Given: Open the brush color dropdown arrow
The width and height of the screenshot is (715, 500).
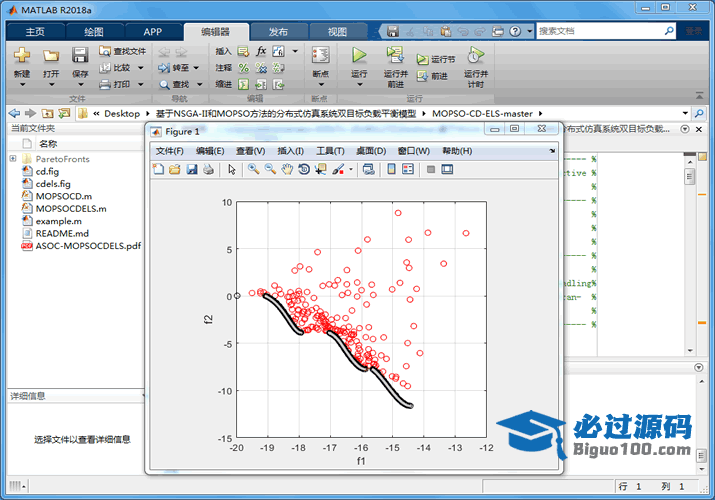Looking at the screenshot, I should (351, 170).
